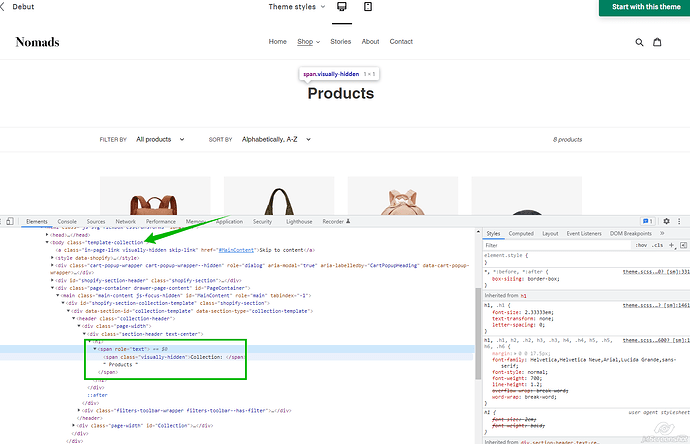Switch to the Computed styles tab

521,233
